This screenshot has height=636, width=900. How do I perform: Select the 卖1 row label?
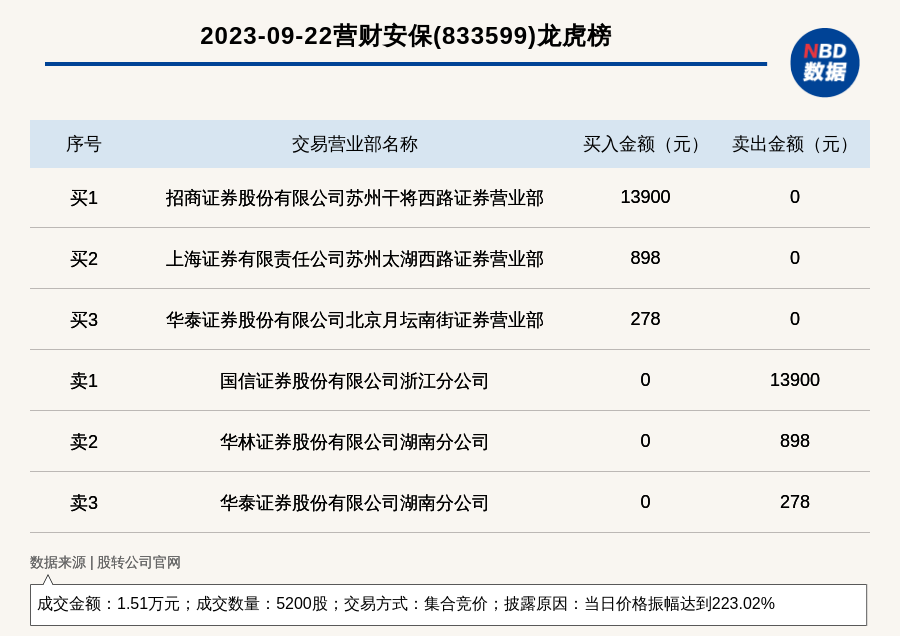tap(84, 381)
